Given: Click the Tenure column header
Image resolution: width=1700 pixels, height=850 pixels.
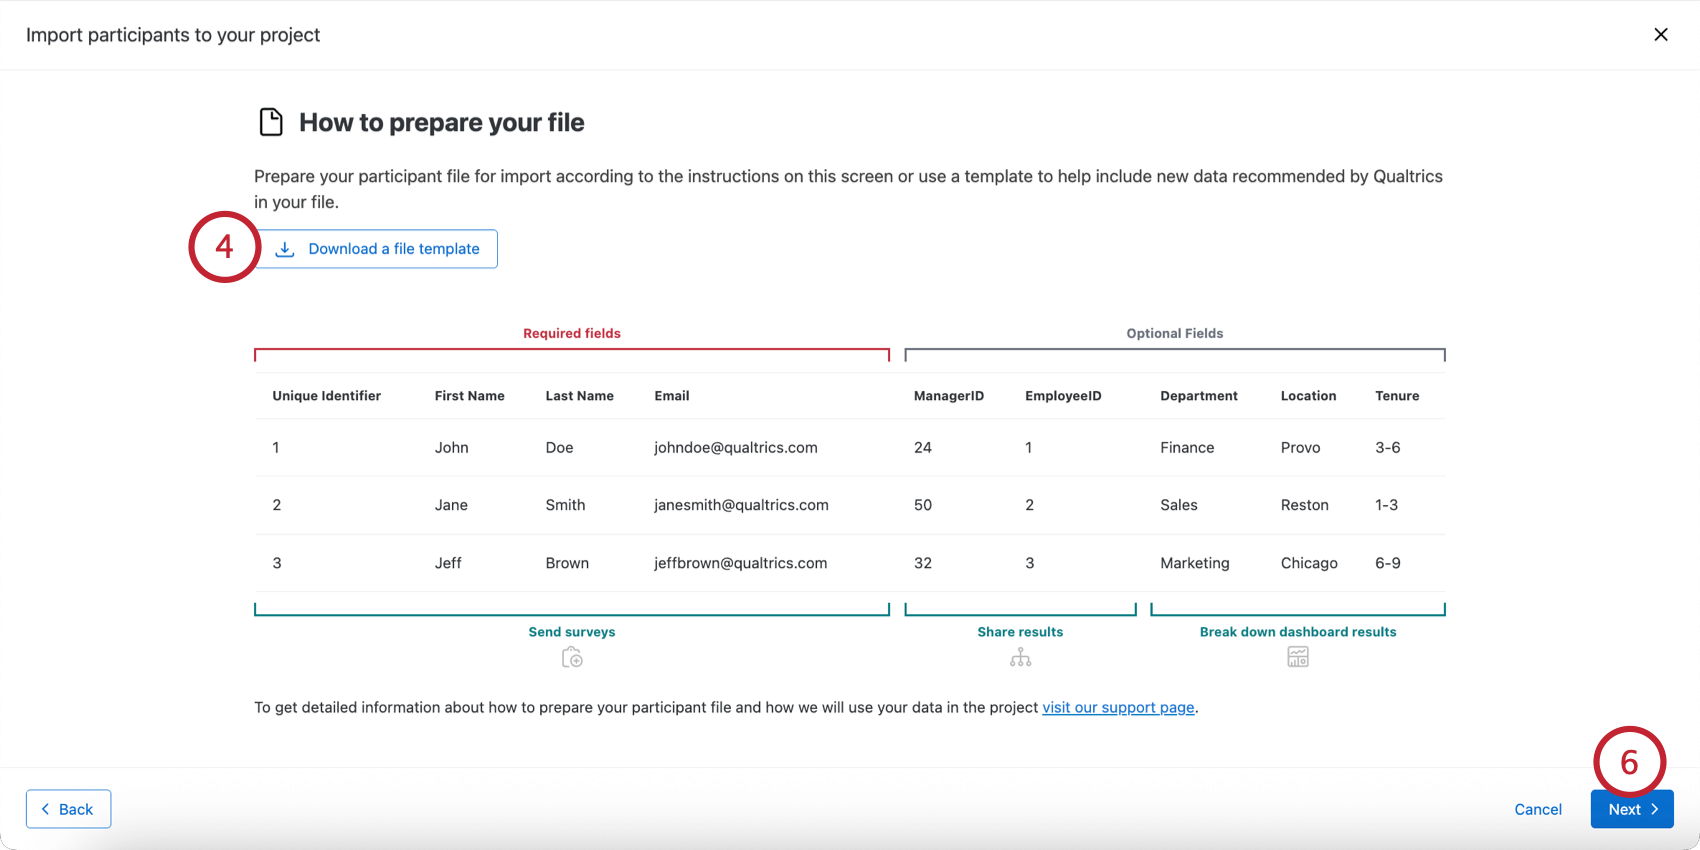Looking at the screenshot, I should click(x=1397, y=396).
